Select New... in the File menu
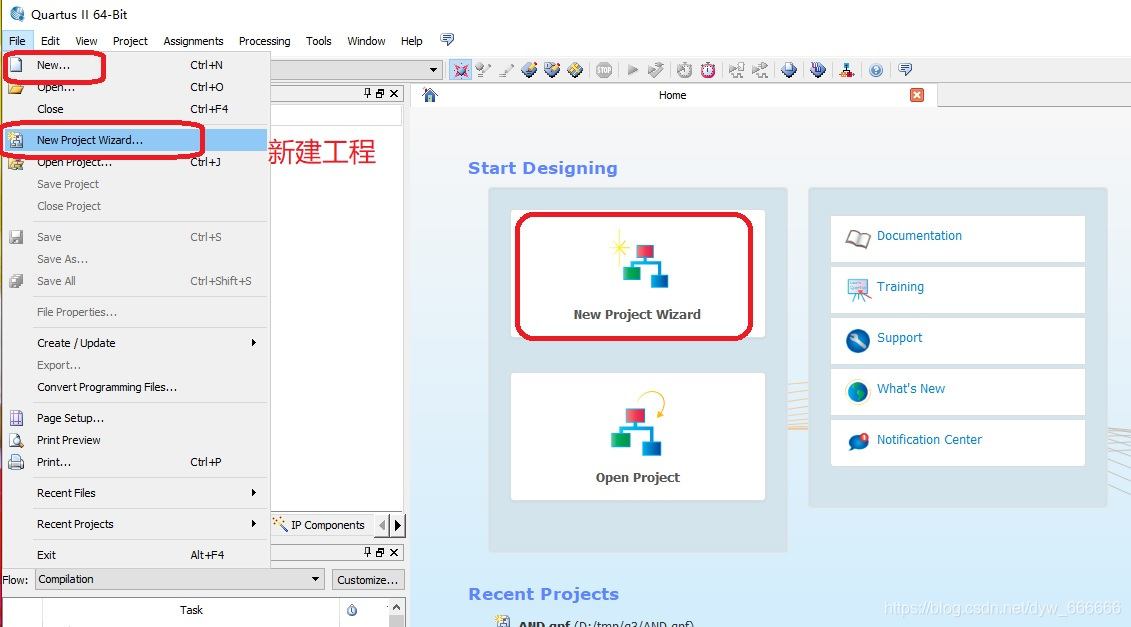 click(136, 65)
